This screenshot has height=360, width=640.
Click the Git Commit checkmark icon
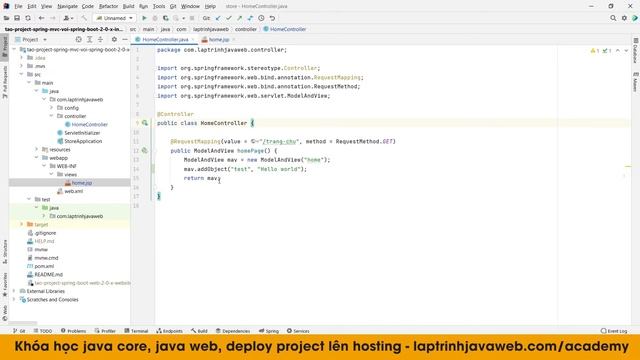point(229,18)
